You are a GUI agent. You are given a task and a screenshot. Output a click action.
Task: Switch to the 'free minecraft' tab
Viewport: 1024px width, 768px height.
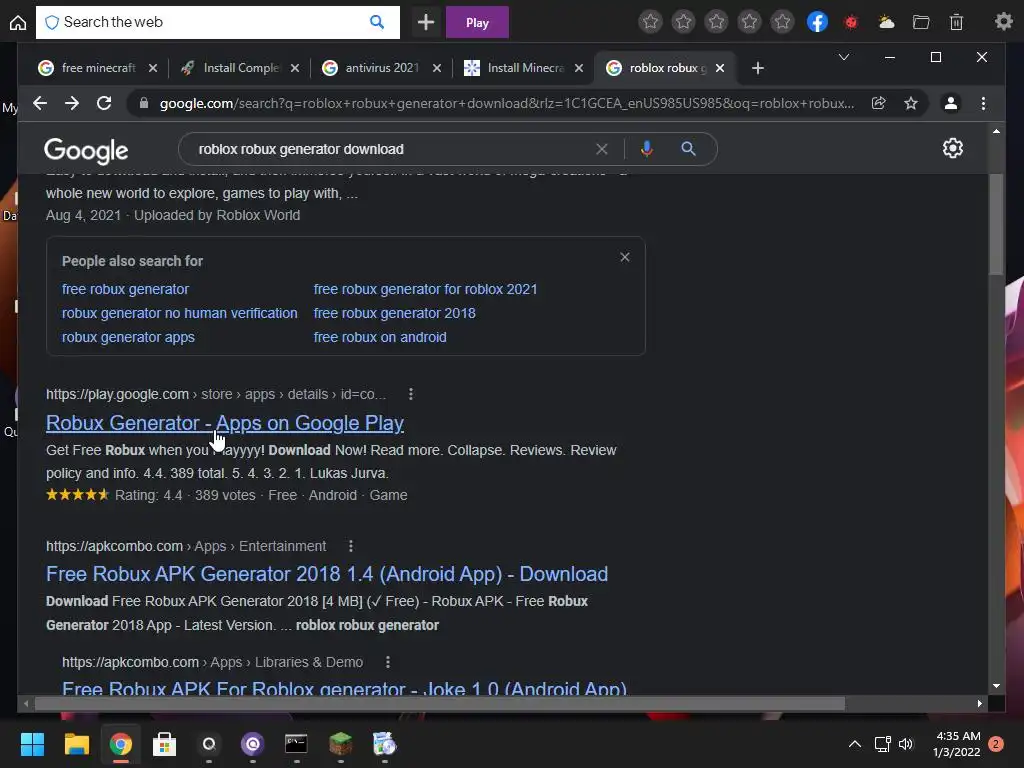pos(98,68)
